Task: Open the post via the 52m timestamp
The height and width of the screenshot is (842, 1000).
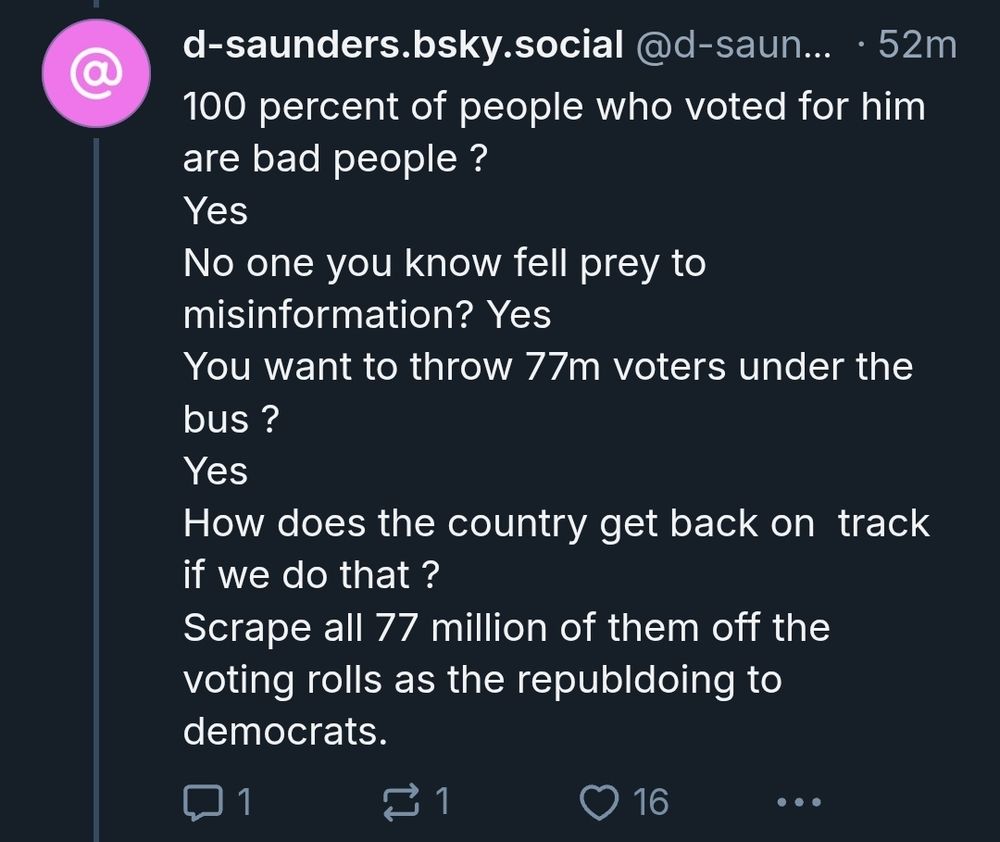Action: point(916,45)
